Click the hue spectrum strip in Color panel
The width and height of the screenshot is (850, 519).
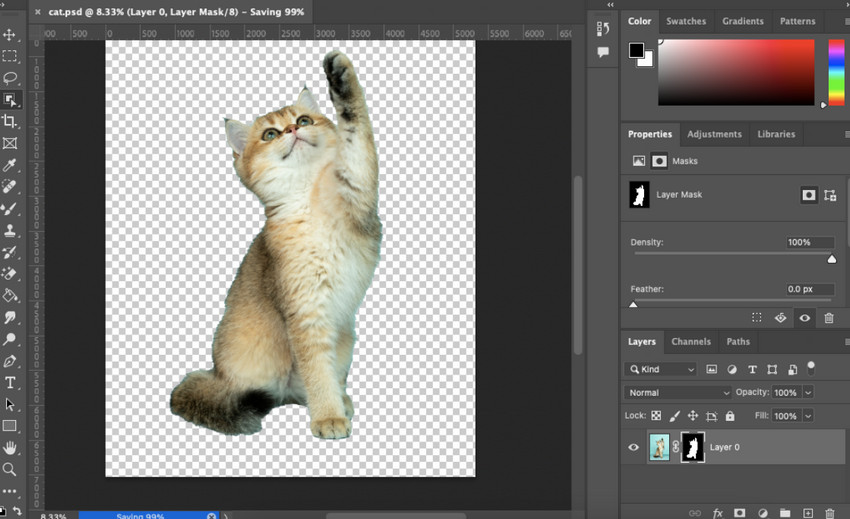click(x=836, y=73)
